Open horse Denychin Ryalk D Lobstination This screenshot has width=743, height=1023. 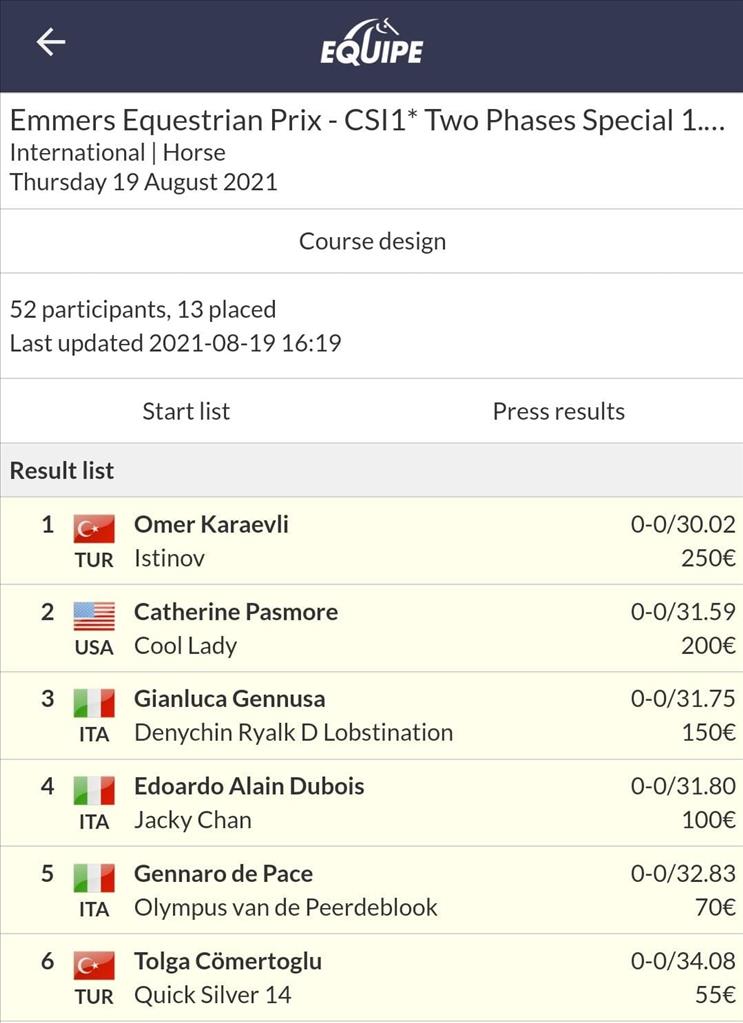(294, 733)
